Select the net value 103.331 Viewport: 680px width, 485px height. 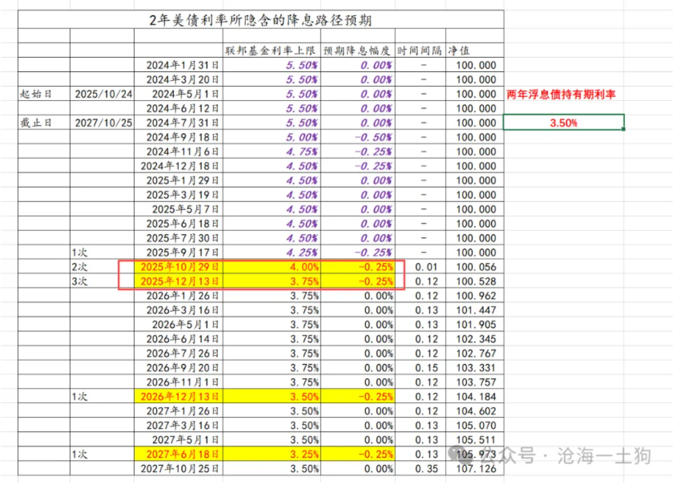[x=474, y=367]
